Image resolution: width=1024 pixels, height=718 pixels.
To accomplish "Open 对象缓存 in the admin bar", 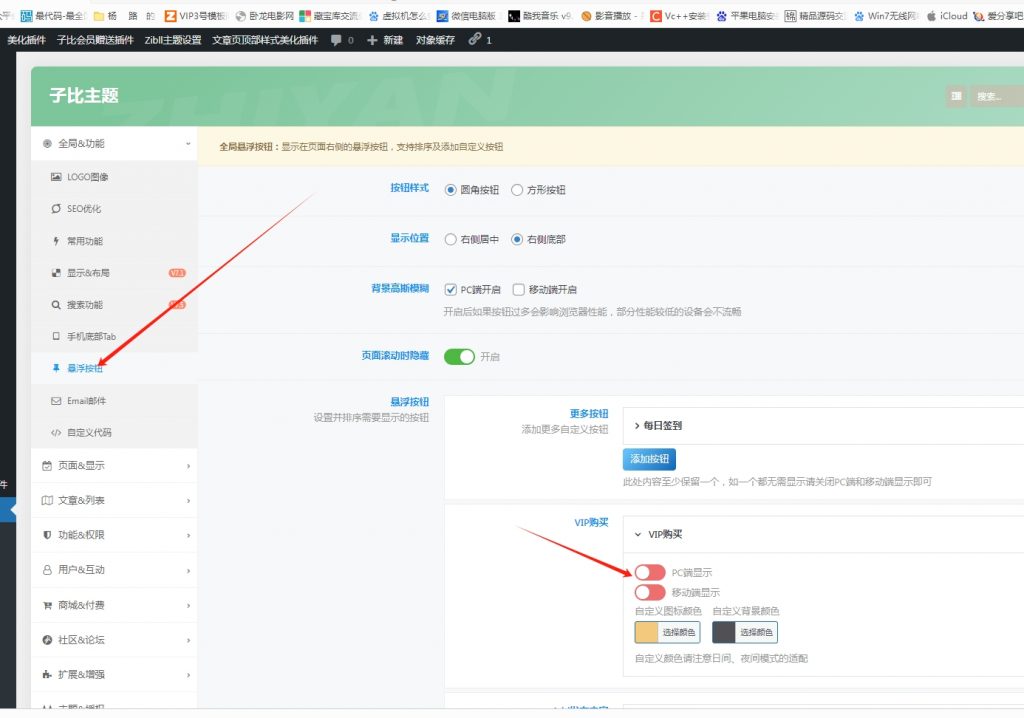I will [x=435, y=40].
